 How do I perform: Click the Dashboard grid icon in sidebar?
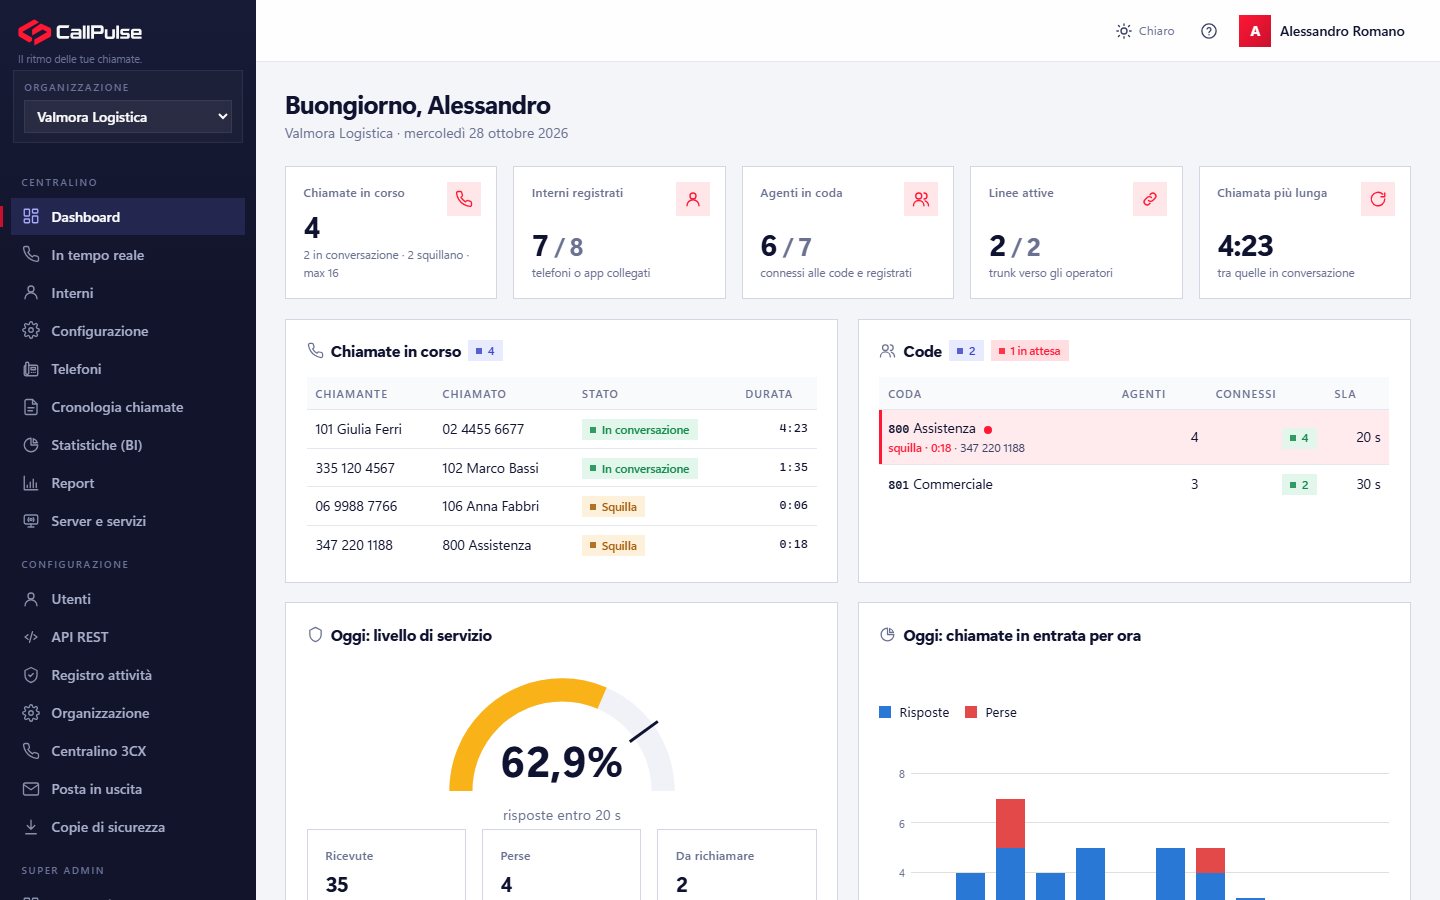point(31,217)
